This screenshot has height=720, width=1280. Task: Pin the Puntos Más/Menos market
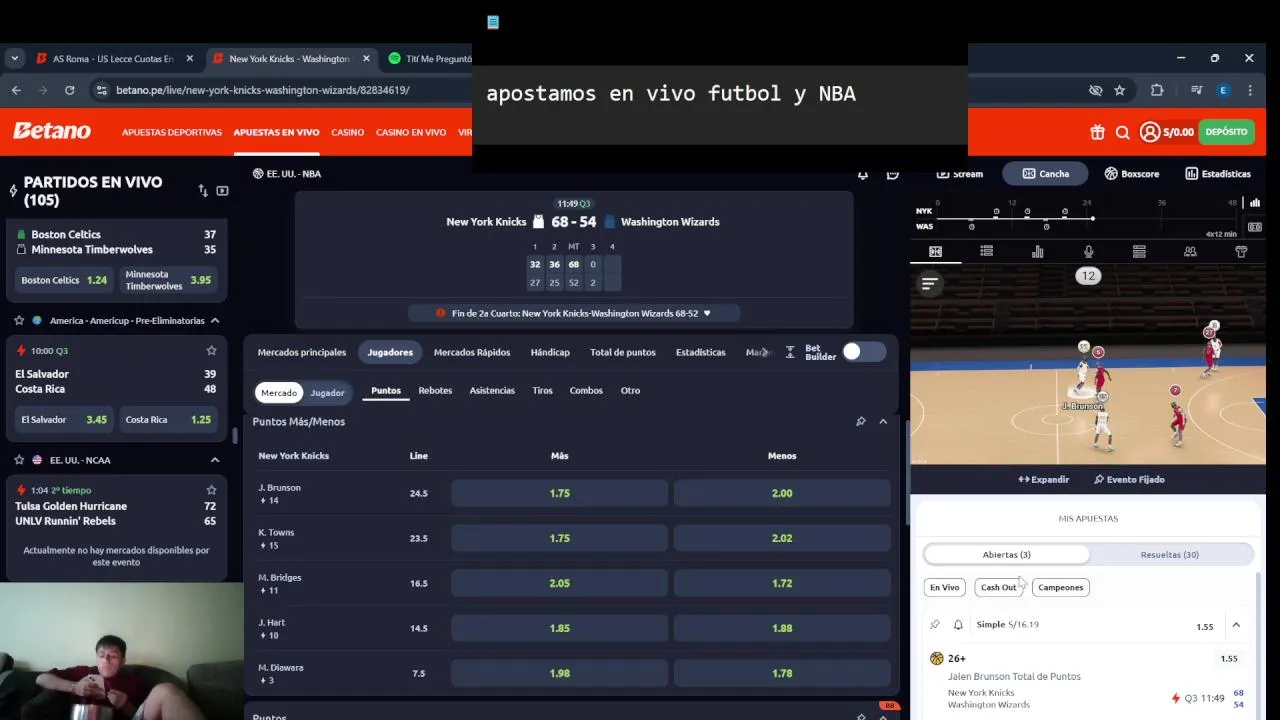860,421
